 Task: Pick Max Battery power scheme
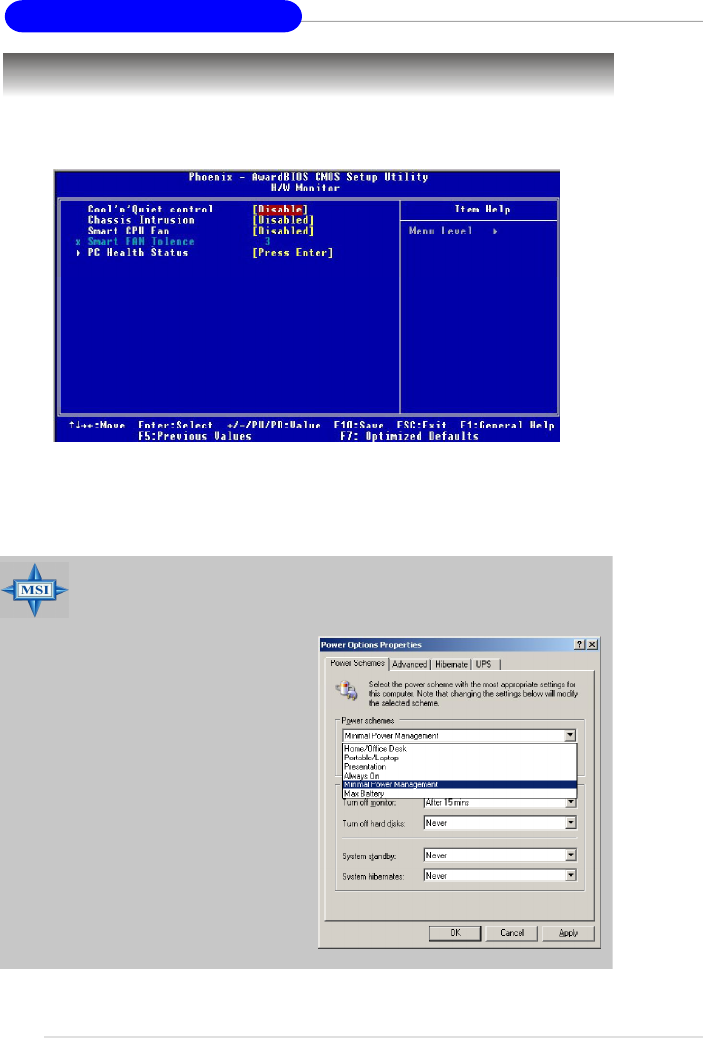click(459, 793)
